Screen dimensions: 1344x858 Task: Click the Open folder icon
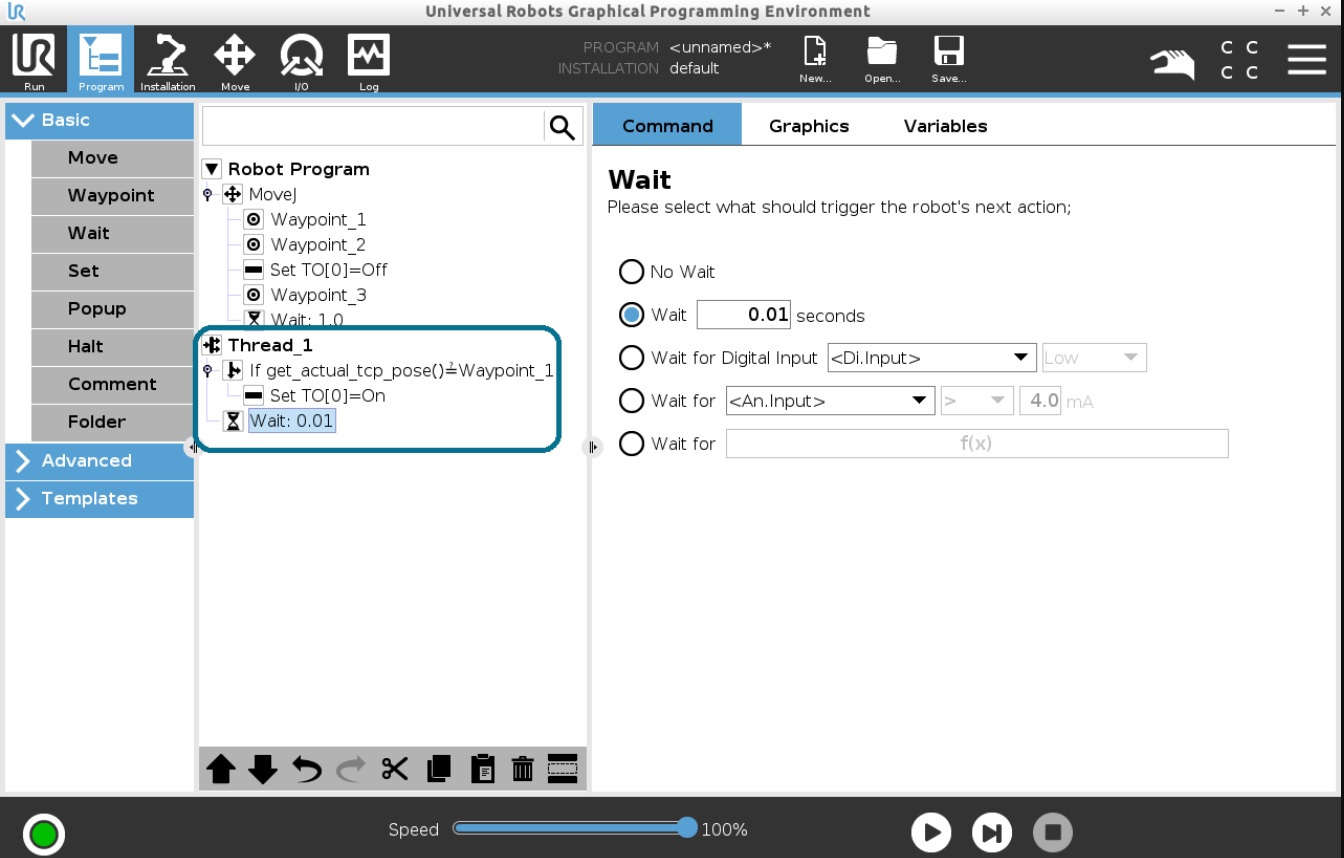(x=882, y=60)
